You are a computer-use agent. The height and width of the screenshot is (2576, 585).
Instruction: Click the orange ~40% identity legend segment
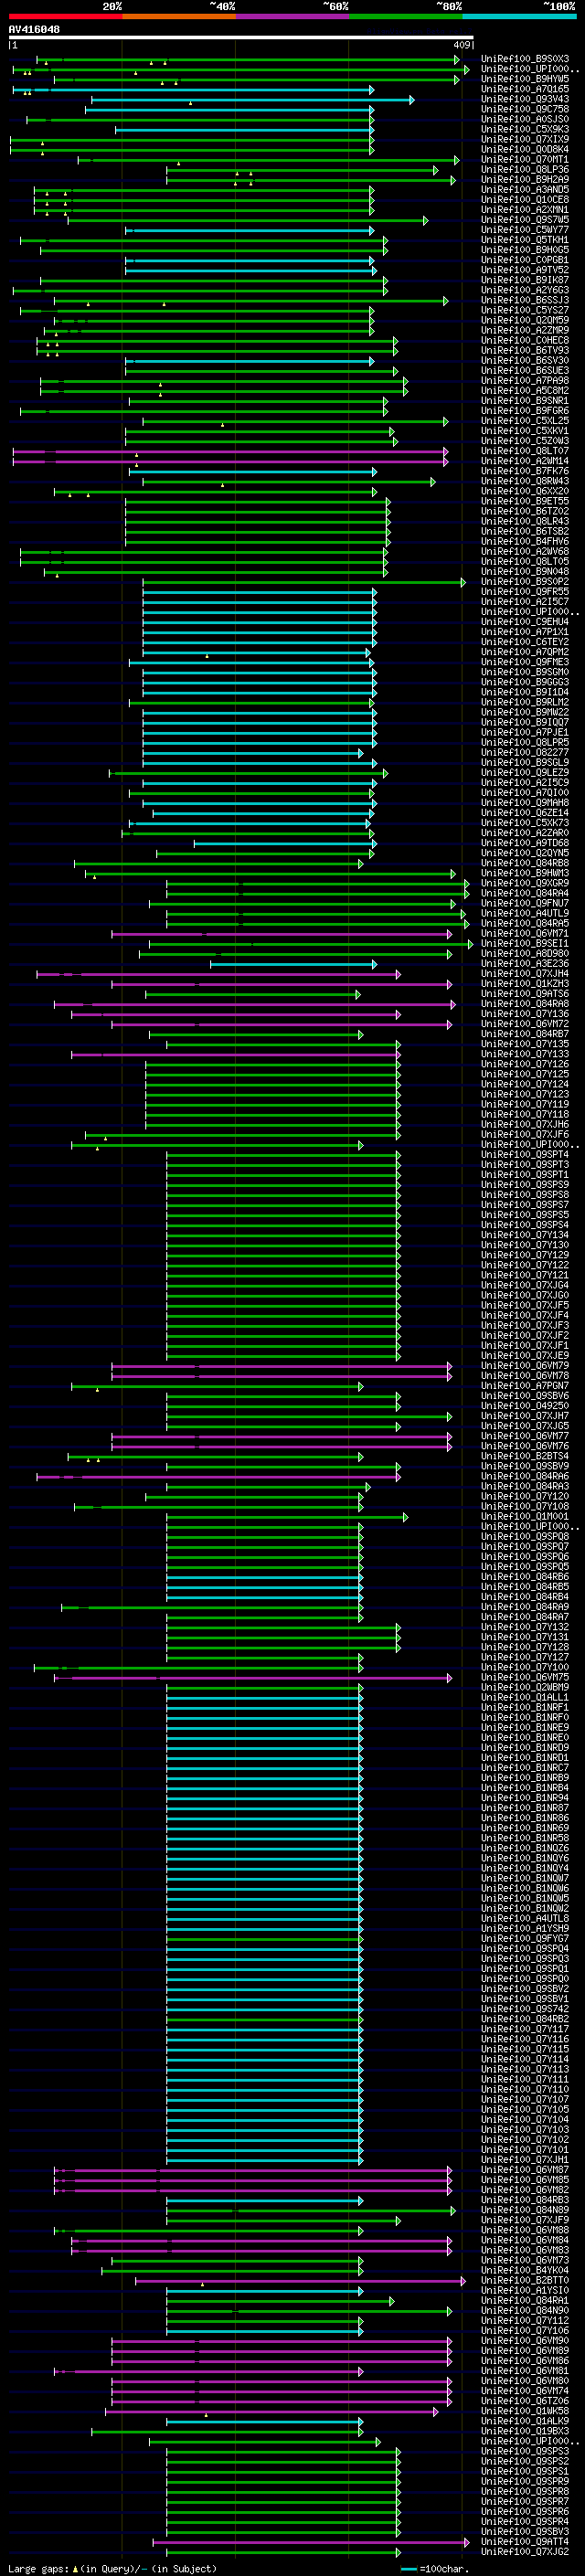point(178,16)
